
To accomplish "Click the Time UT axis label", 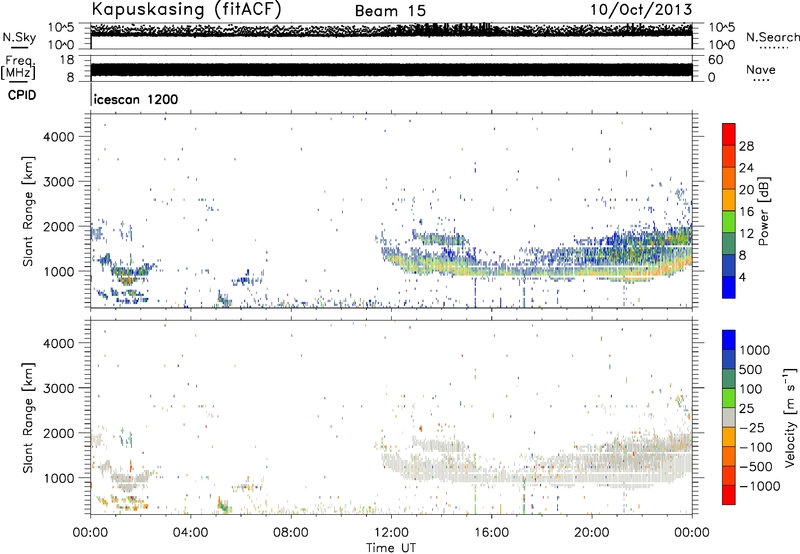I will [x=391, y=548].
